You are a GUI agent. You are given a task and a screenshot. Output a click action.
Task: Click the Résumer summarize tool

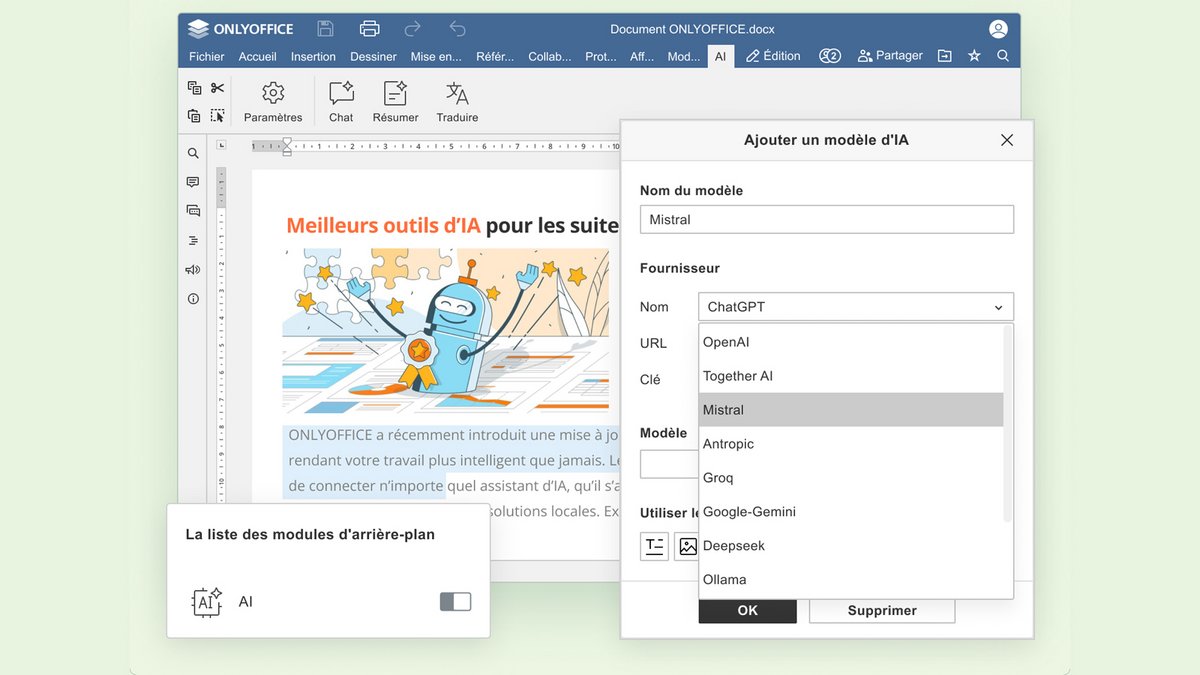click(x=395, y=102)
